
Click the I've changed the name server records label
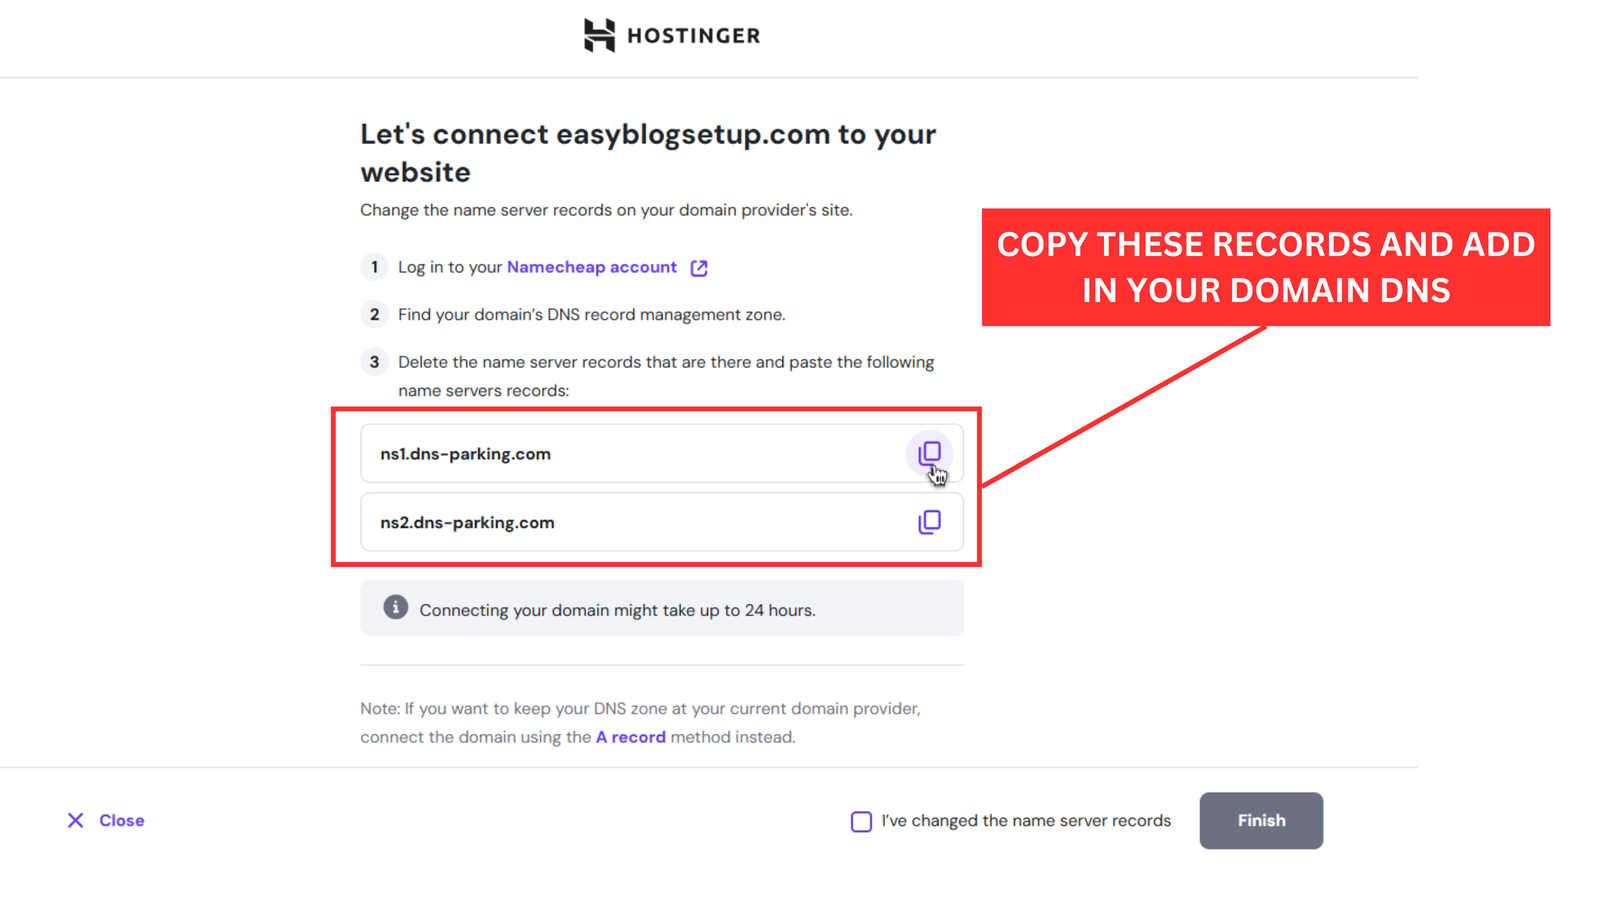1026,820
